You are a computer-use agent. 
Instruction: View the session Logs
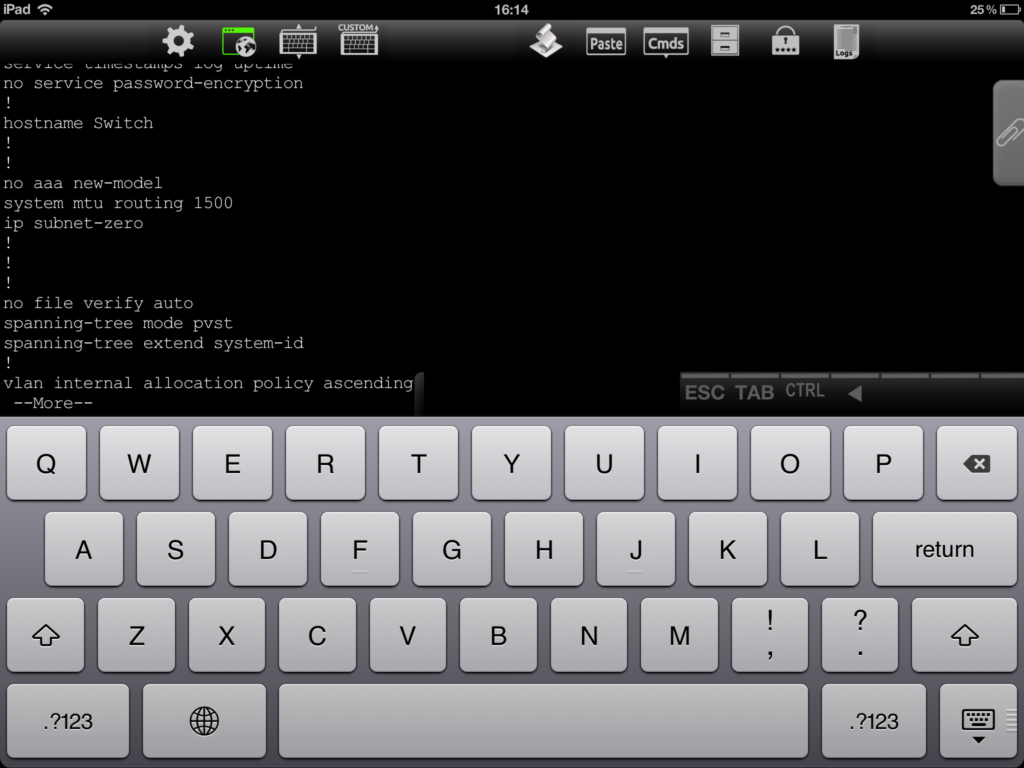tap(845, 42)
